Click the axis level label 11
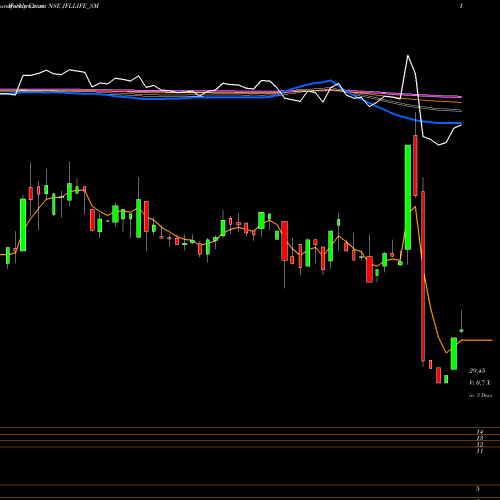The width and height of the screenshot is (500, 500). tap(480, 451)
